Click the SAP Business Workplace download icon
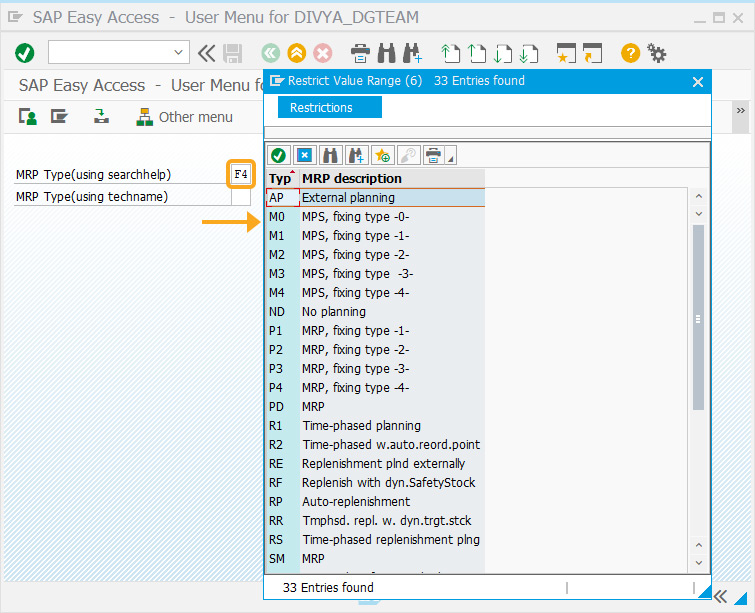The height and width of the screenshot is (613, 755). coord(101,117)
